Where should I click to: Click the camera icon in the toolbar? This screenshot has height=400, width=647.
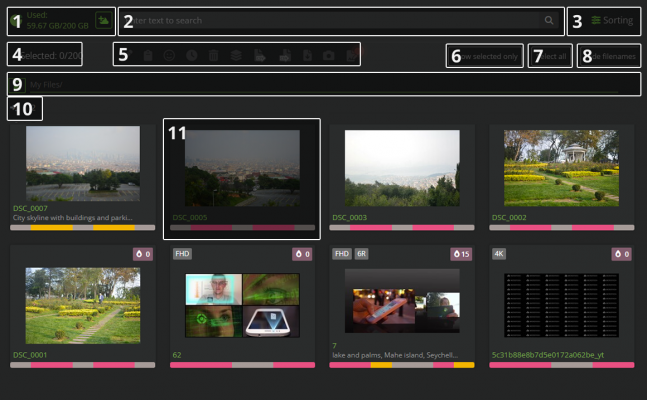click(x=329, y=56)
